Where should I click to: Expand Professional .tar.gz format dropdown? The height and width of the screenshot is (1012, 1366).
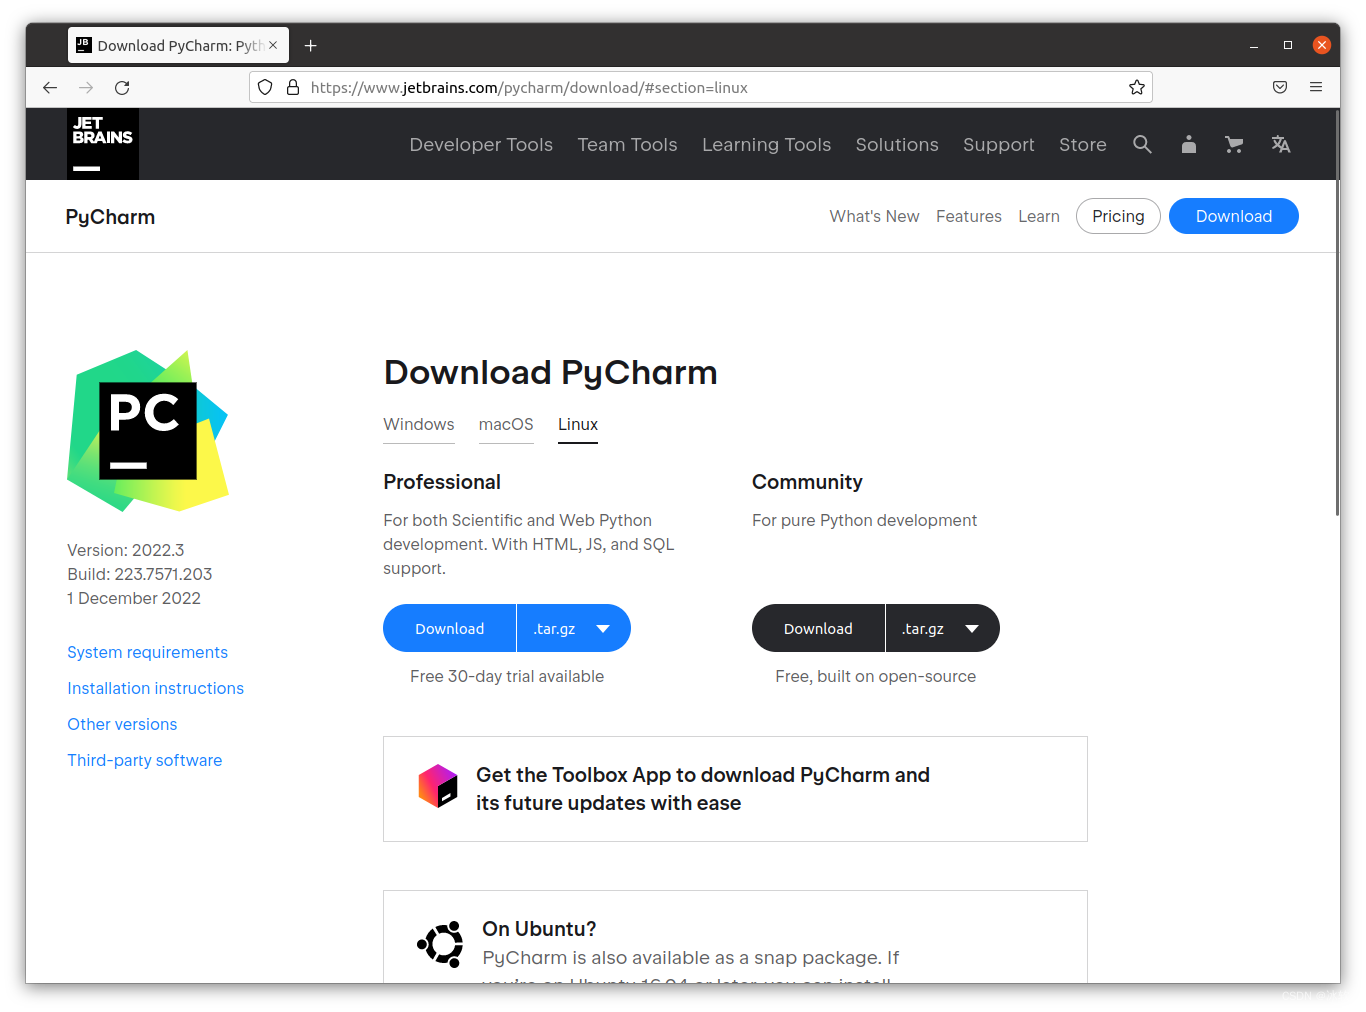(573, 628)
